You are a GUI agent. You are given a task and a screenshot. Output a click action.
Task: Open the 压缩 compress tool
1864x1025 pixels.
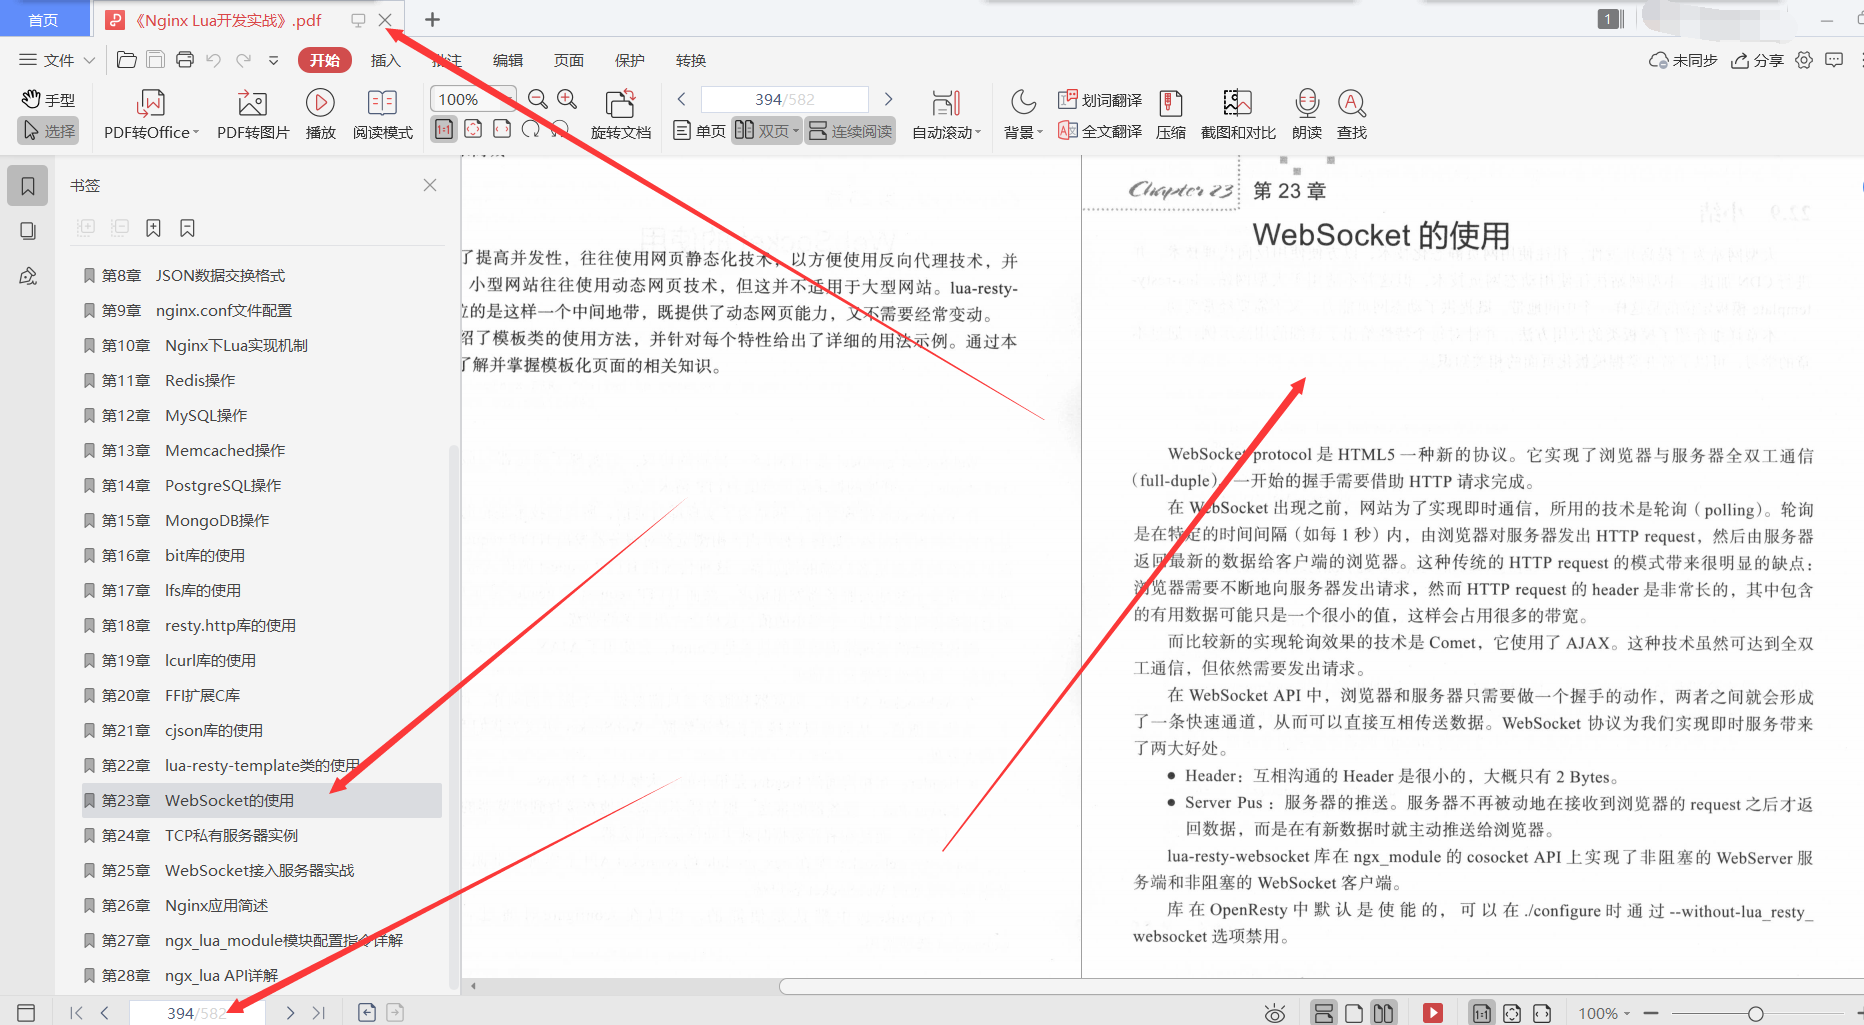click(1170, 113)
